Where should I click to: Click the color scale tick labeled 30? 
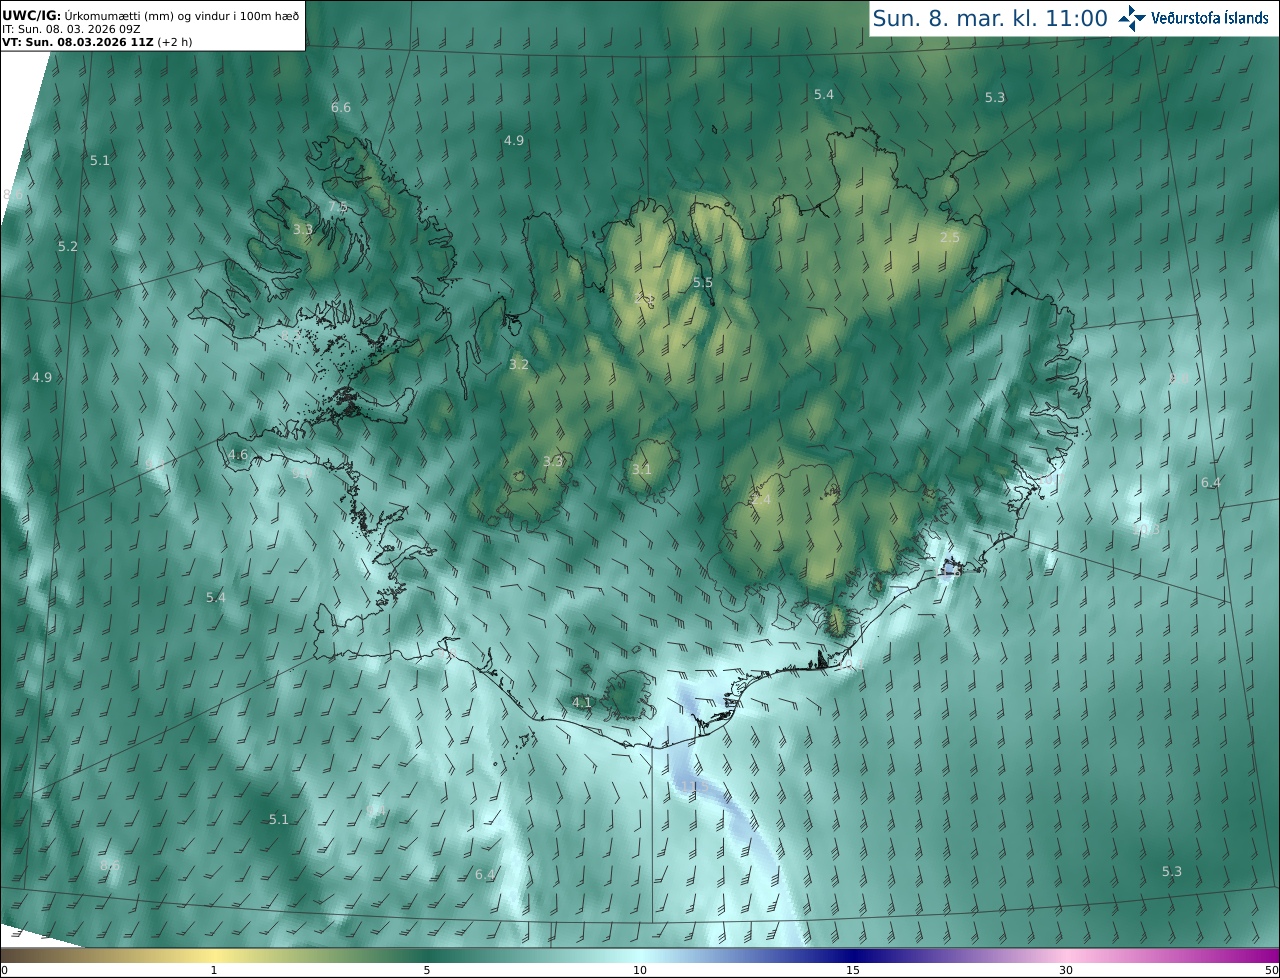(x=1066, y=970)
